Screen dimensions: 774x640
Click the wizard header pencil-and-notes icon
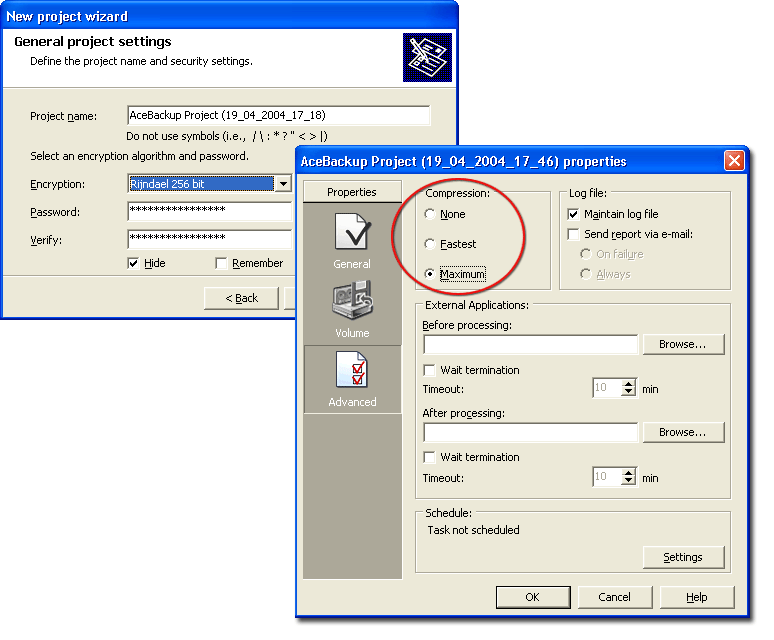[427, 57]
